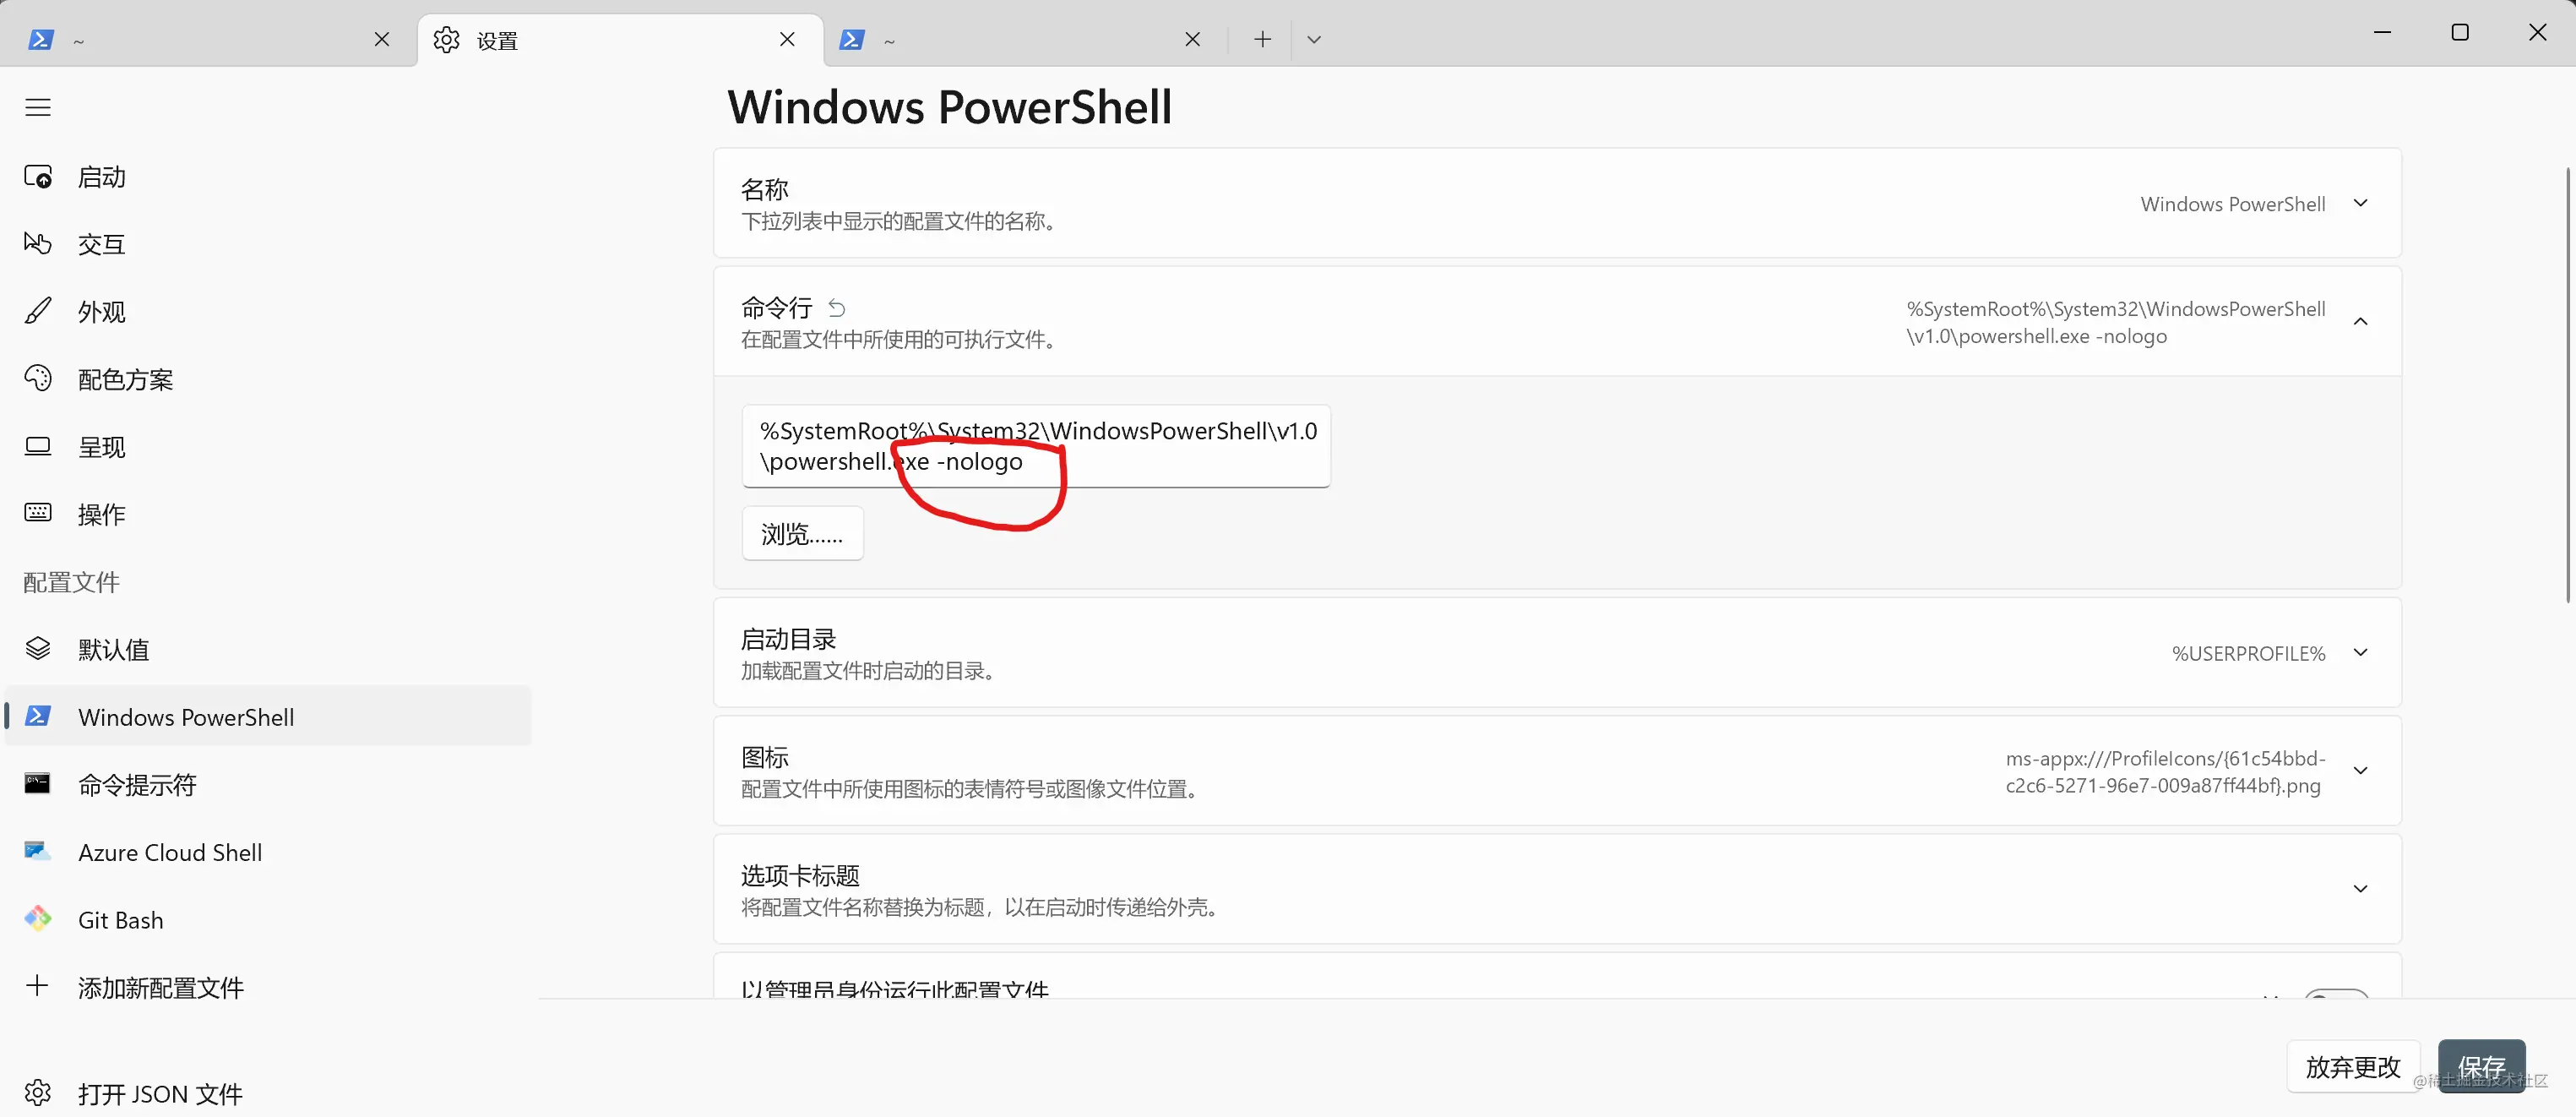This screenshot has height=1117, width=2576.
Task: Minimize the Terminal window
Action: point(2382,33)
